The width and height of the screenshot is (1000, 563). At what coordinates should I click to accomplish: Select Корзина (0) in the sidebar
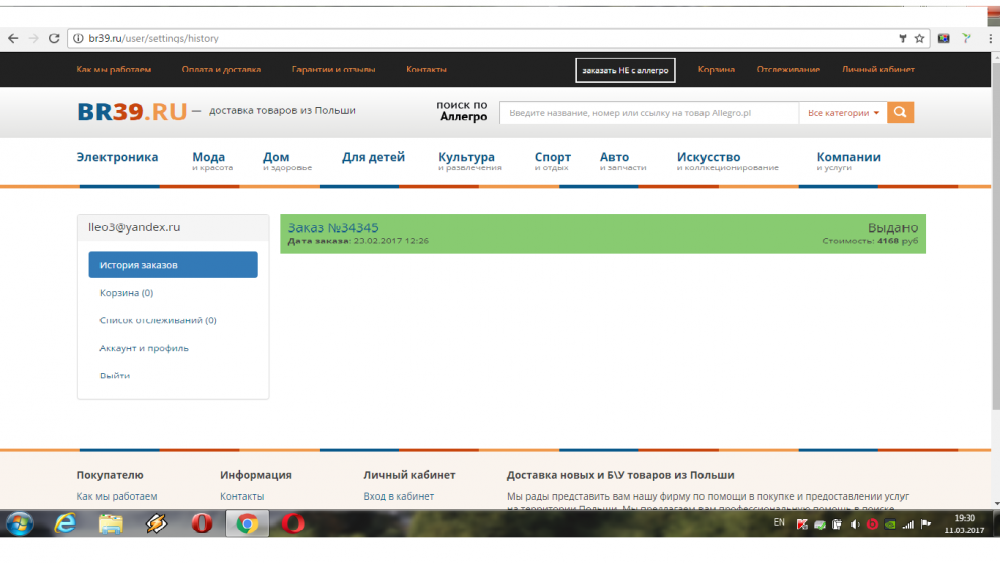(x=126, y=293)
